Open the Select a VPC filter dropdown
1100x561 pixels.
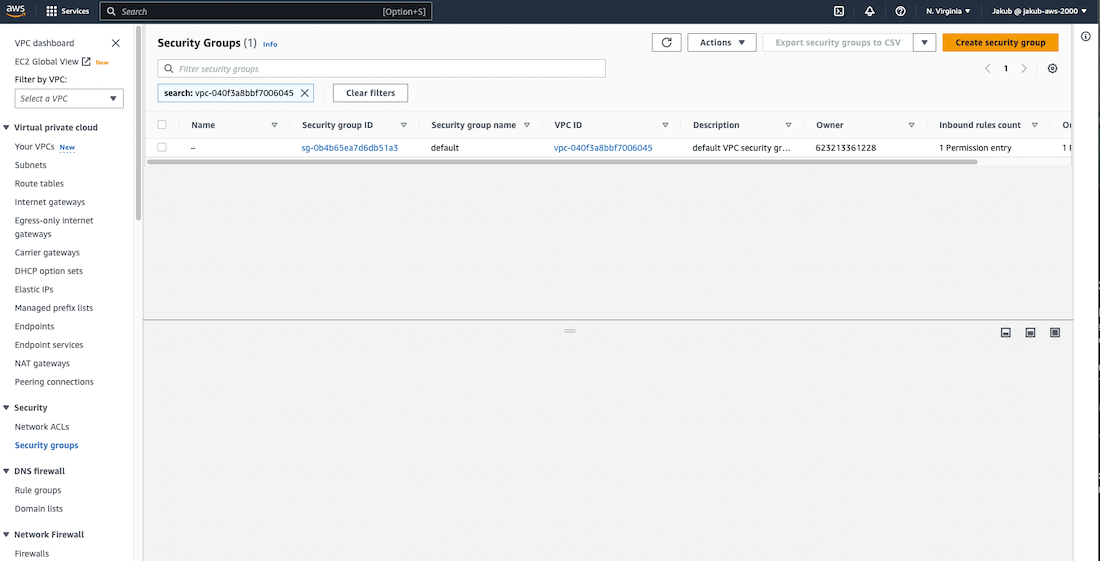click(x=69, y=98)
